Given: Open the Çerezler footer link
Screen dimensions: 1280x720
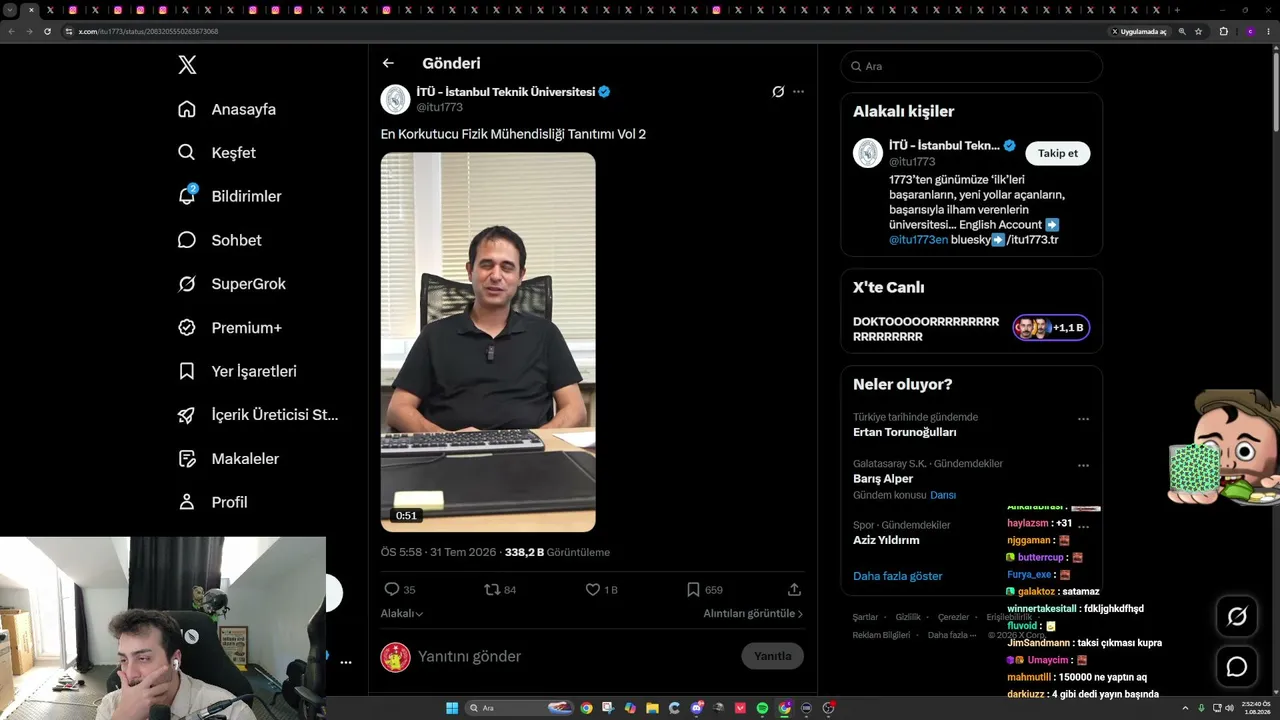Looking at the screenshot, I should [x=953, y=617].
